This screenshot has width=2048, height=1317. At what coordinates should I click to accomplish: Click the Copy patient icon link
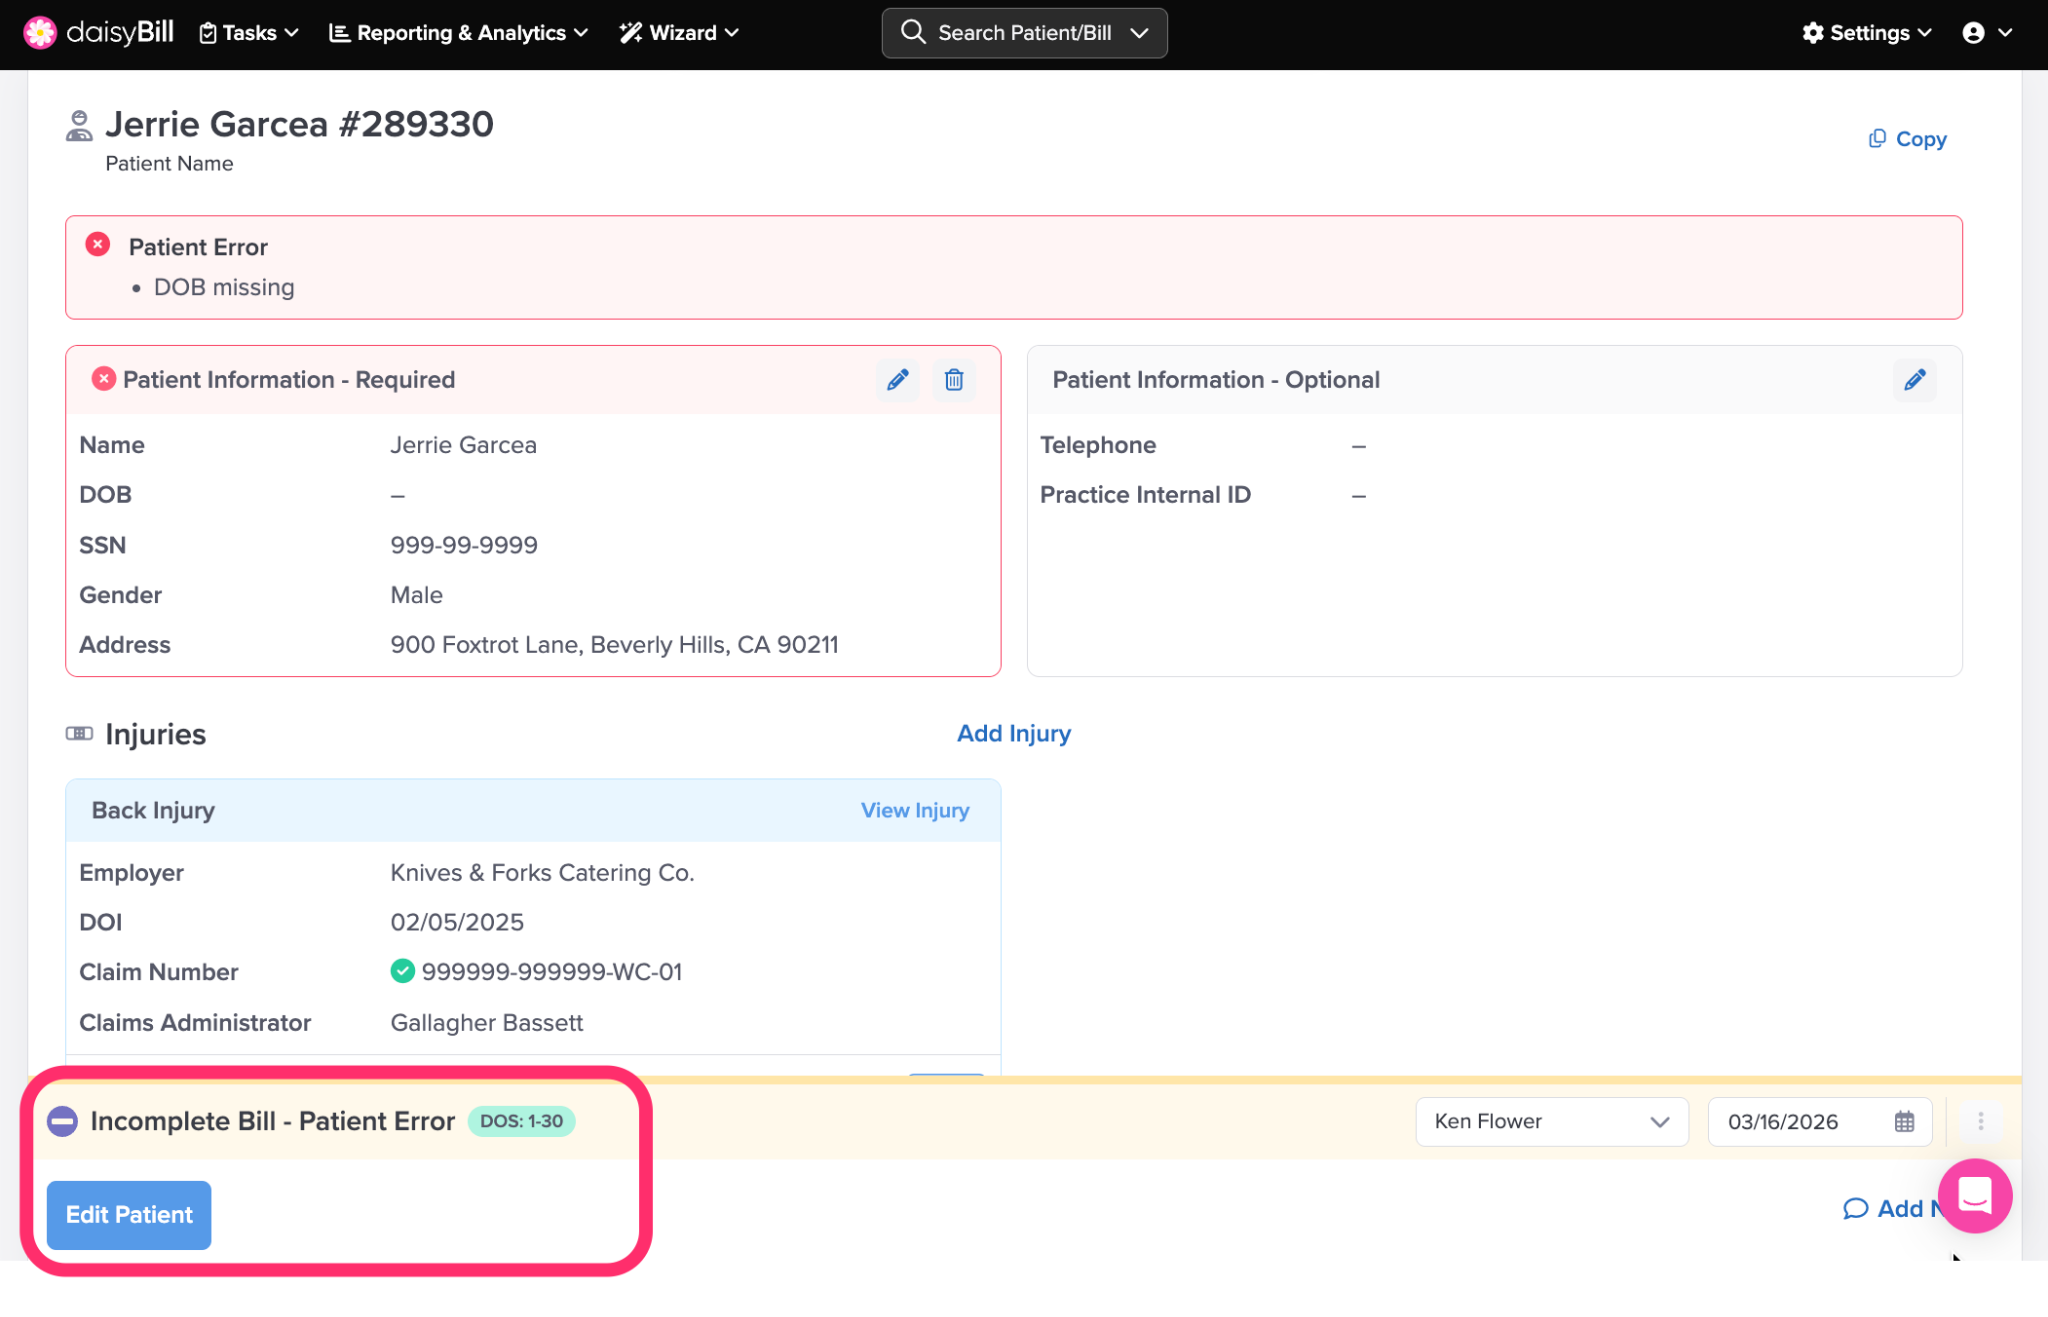[1907, 139]
